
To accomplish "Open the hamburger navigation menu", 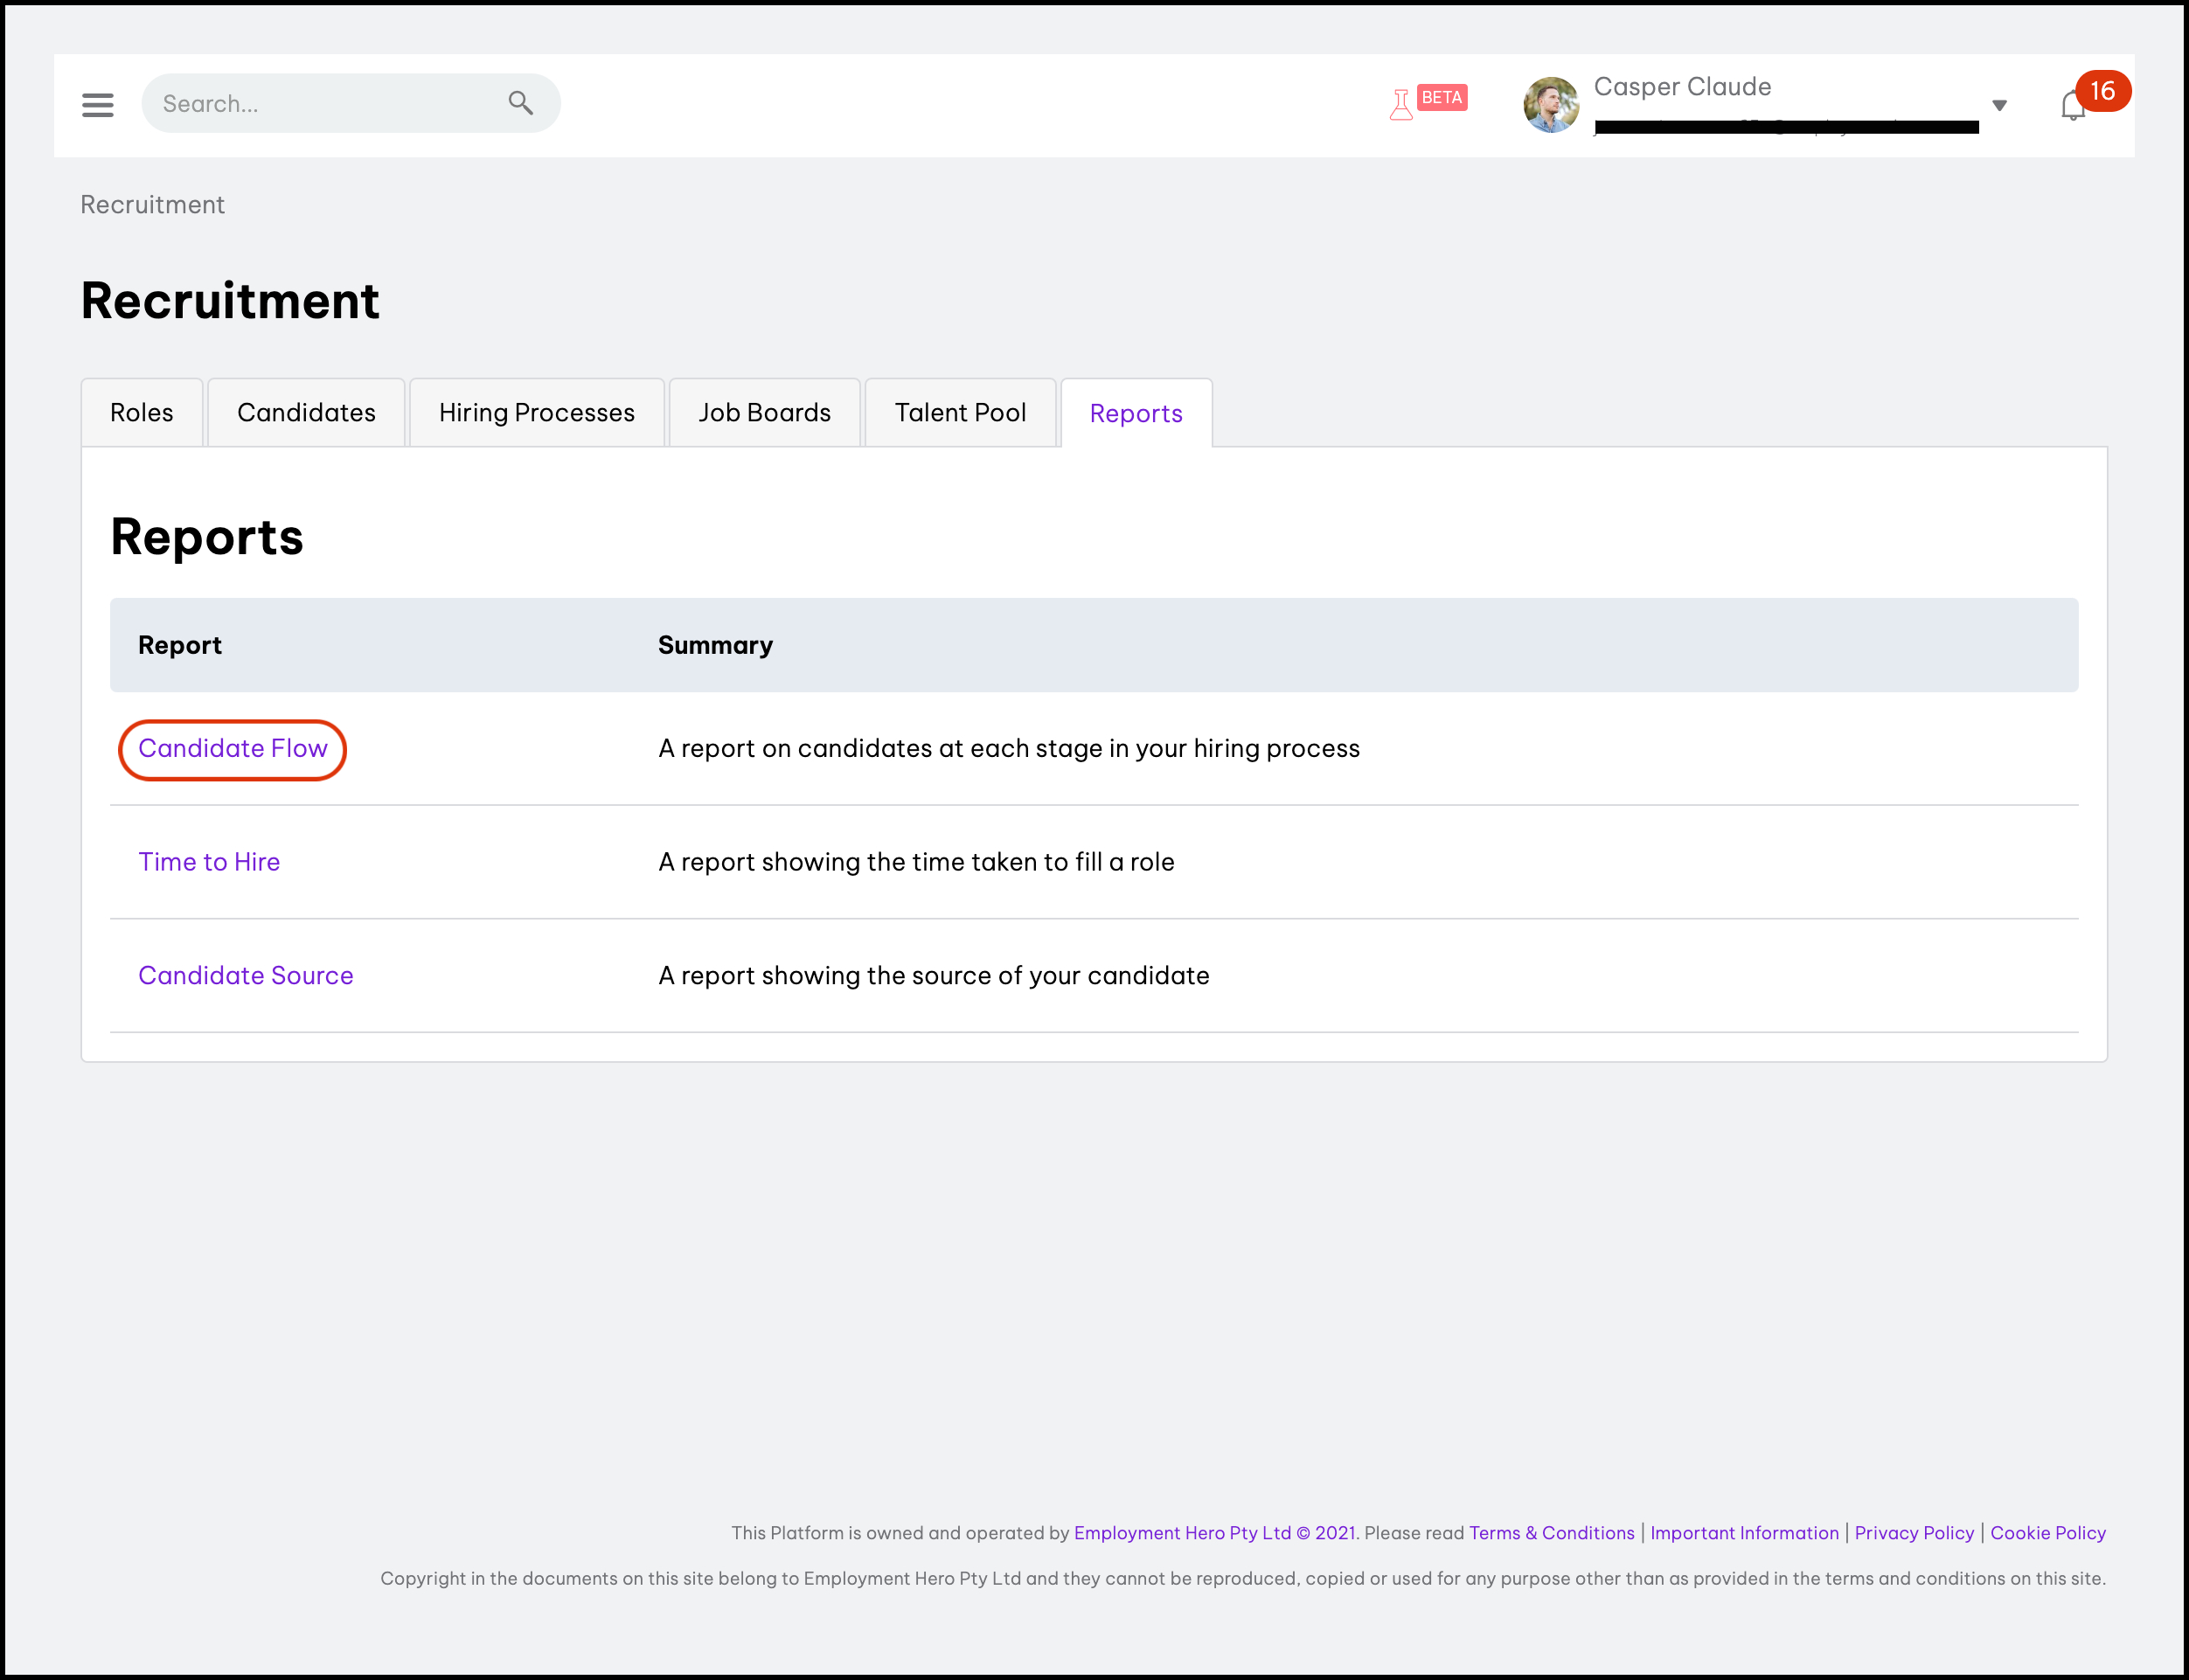I will [x=97, y=104].
